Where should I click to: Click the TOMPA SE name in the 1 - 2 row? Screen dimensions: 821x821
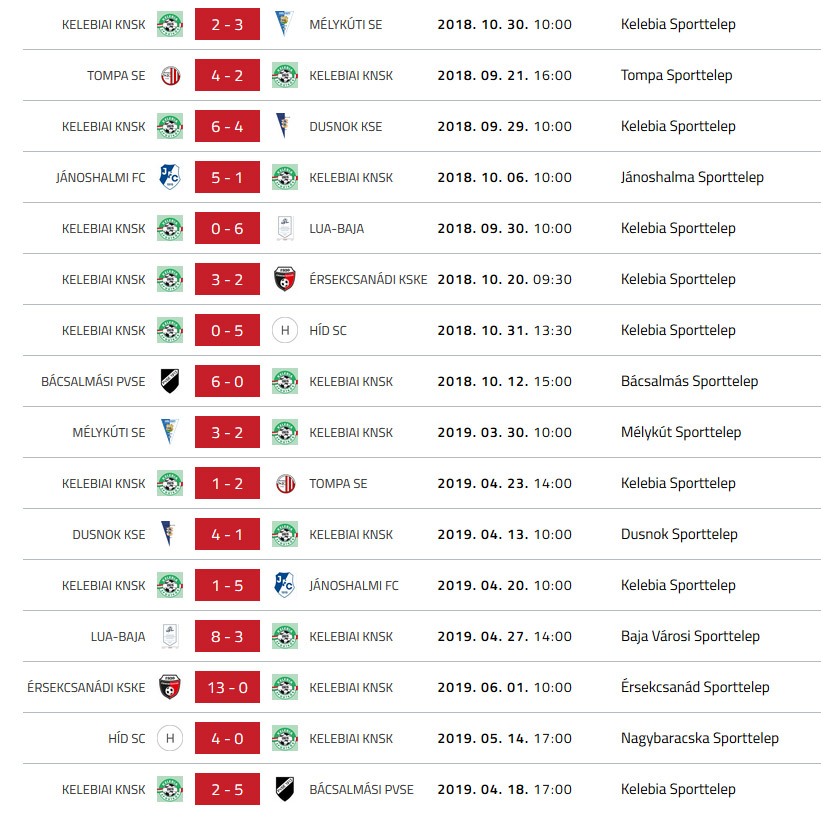pos(338,484)
